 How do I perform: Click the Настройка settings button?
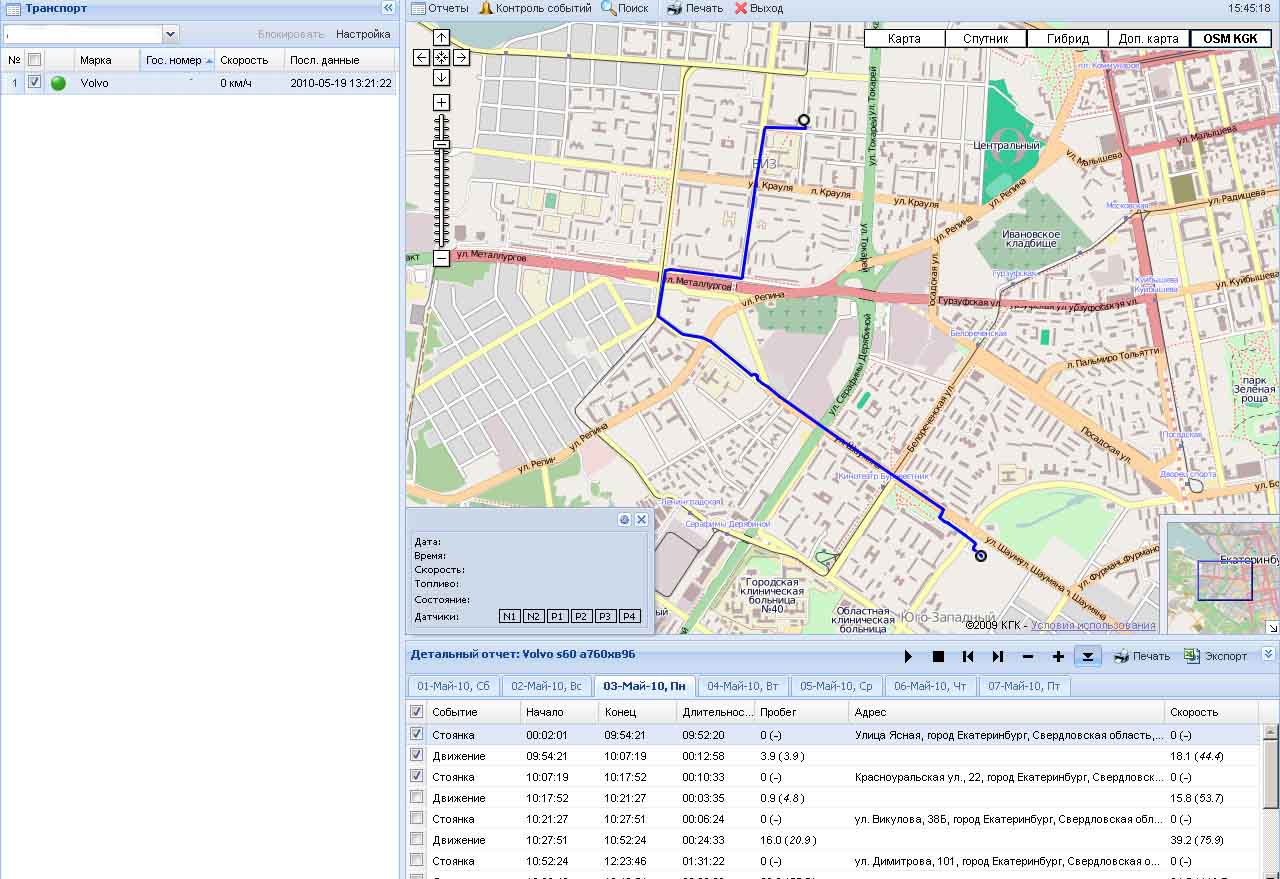[363, 34]
